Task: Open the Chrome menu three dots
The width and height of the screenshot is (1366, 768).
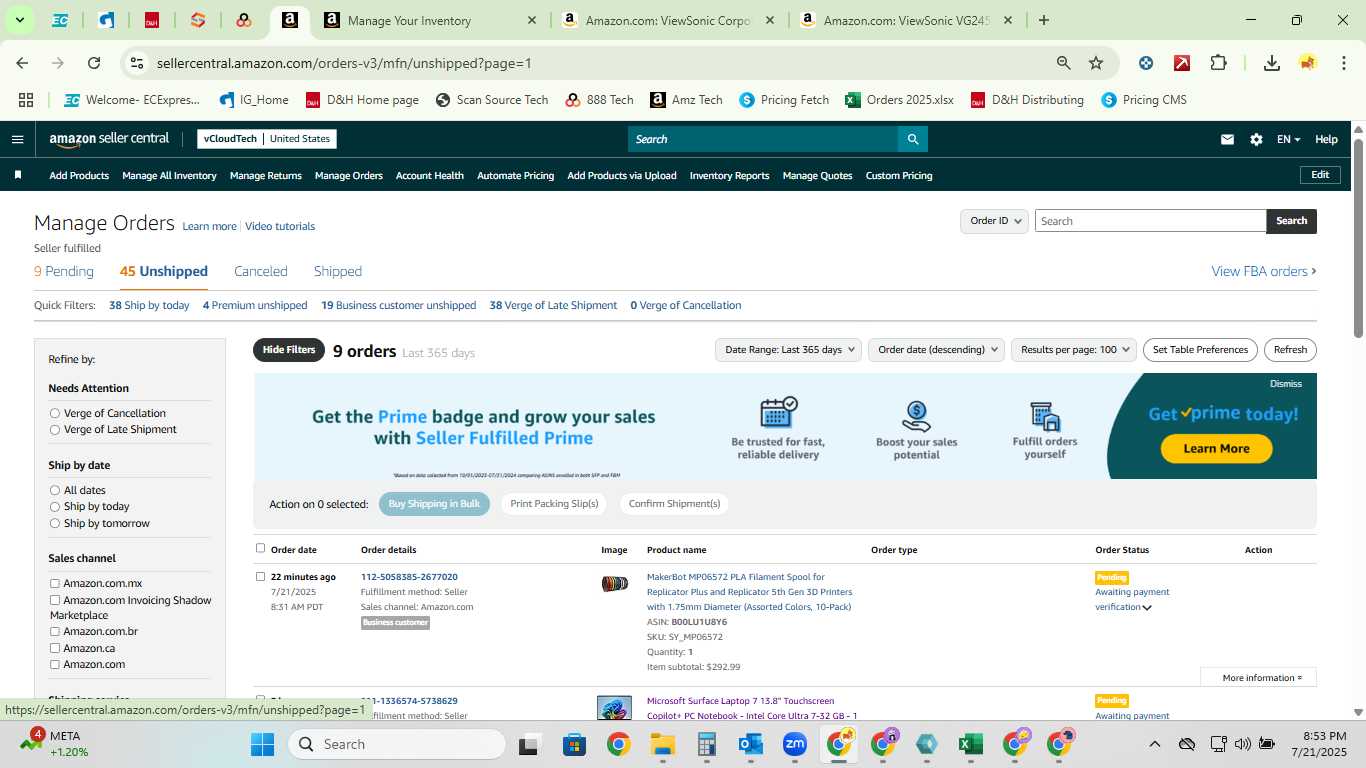Action: point(1343,63)
